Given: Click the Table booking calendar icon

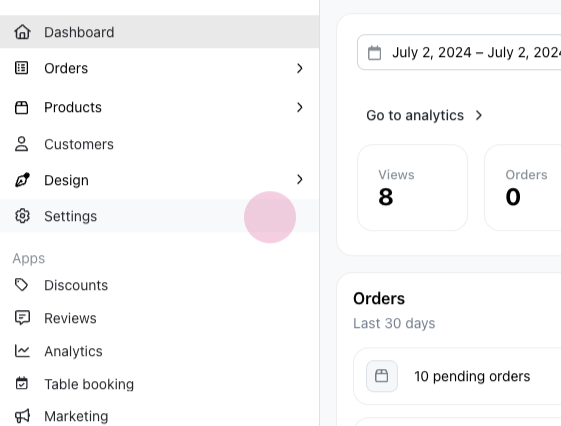Looking at the screenshot, I should pyautogui.click(x=22, y=383).
